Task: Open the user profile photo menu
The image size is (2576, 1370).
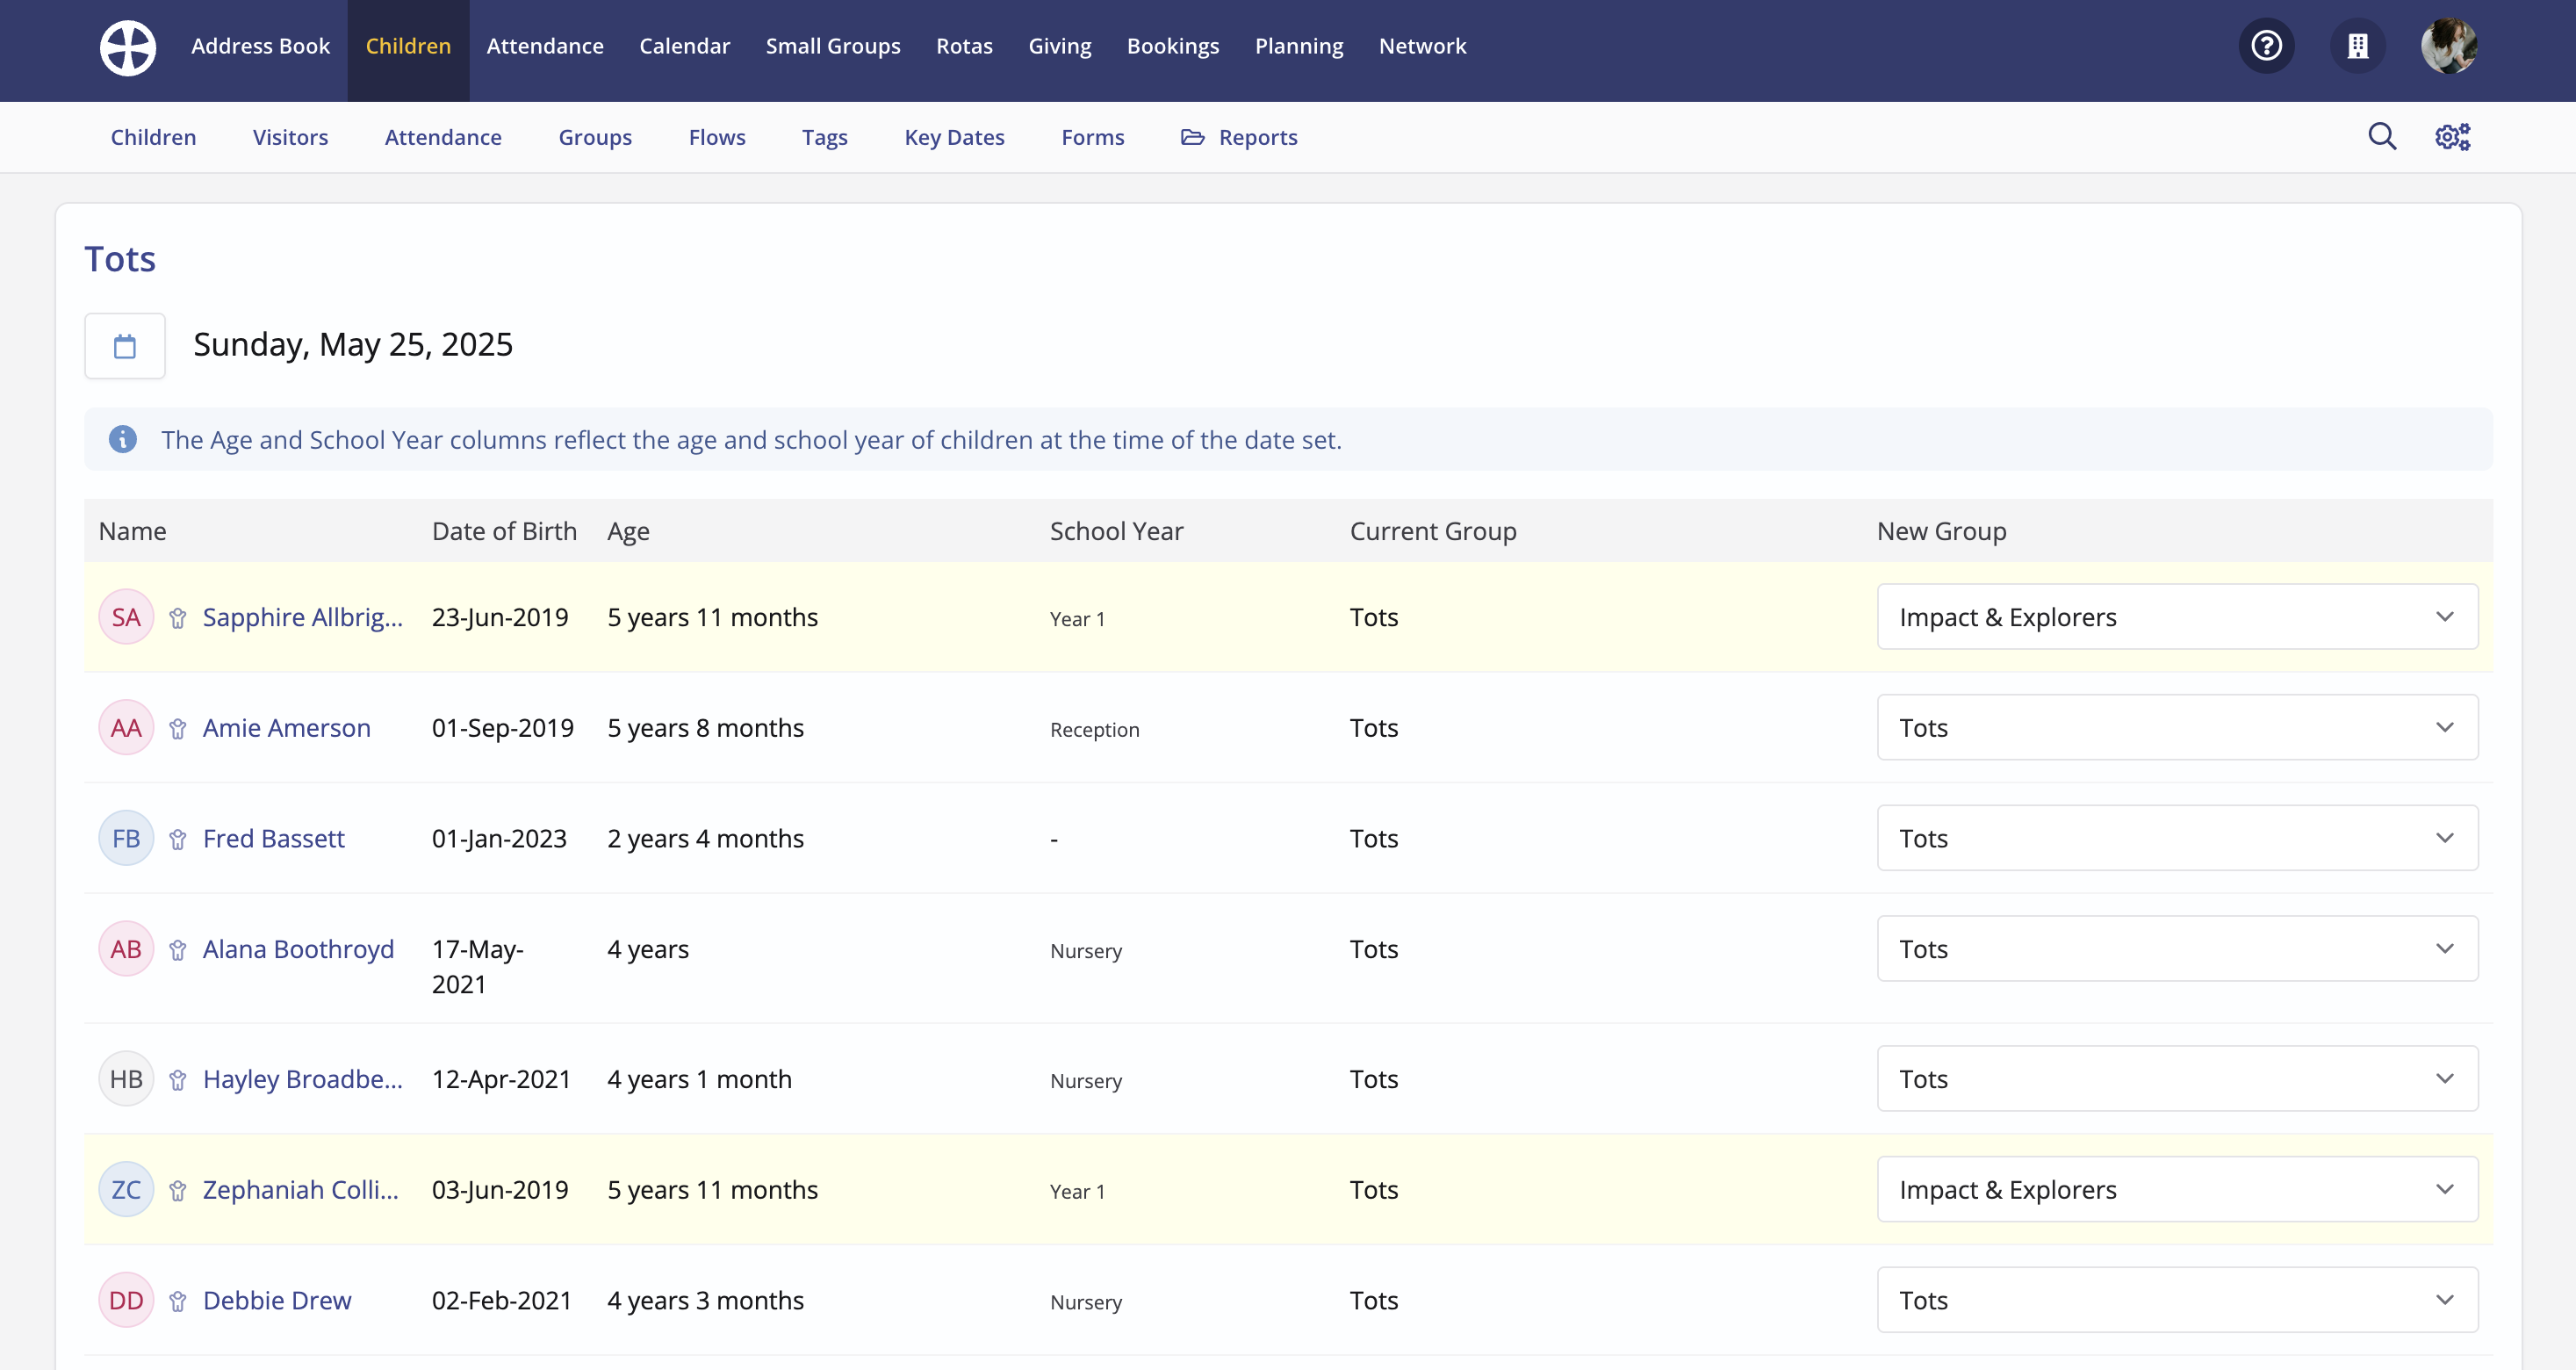Action: click(x=2448, y=46)
